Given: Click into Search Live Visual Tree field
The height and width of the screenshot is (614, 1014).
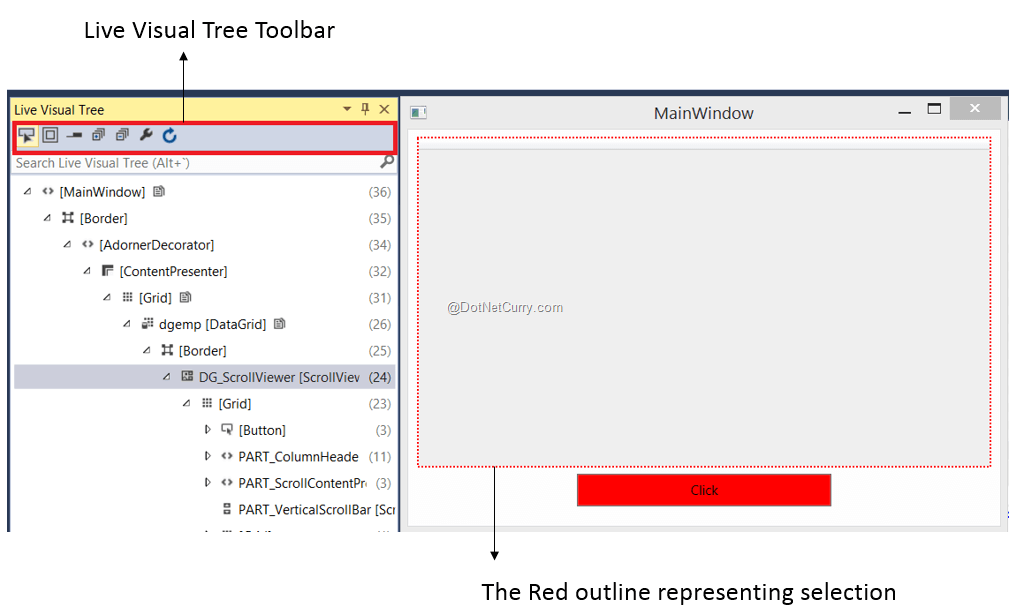Looking at the screenshot, I should point(190,163).
